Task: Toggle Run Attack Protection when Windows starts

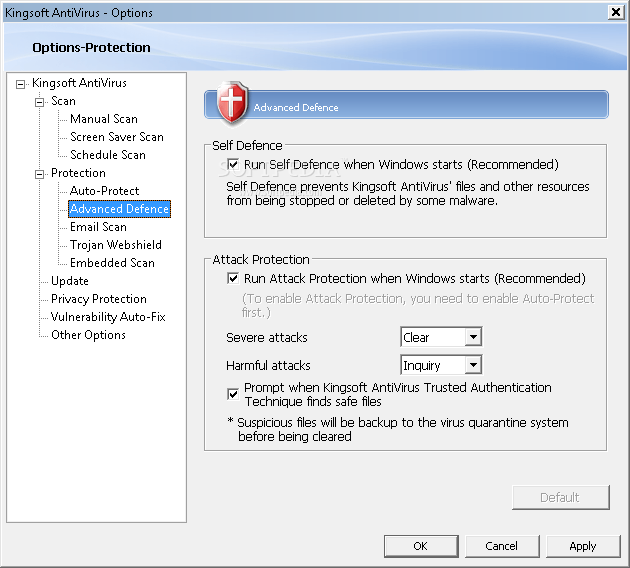Action: (x=233, y=278)
